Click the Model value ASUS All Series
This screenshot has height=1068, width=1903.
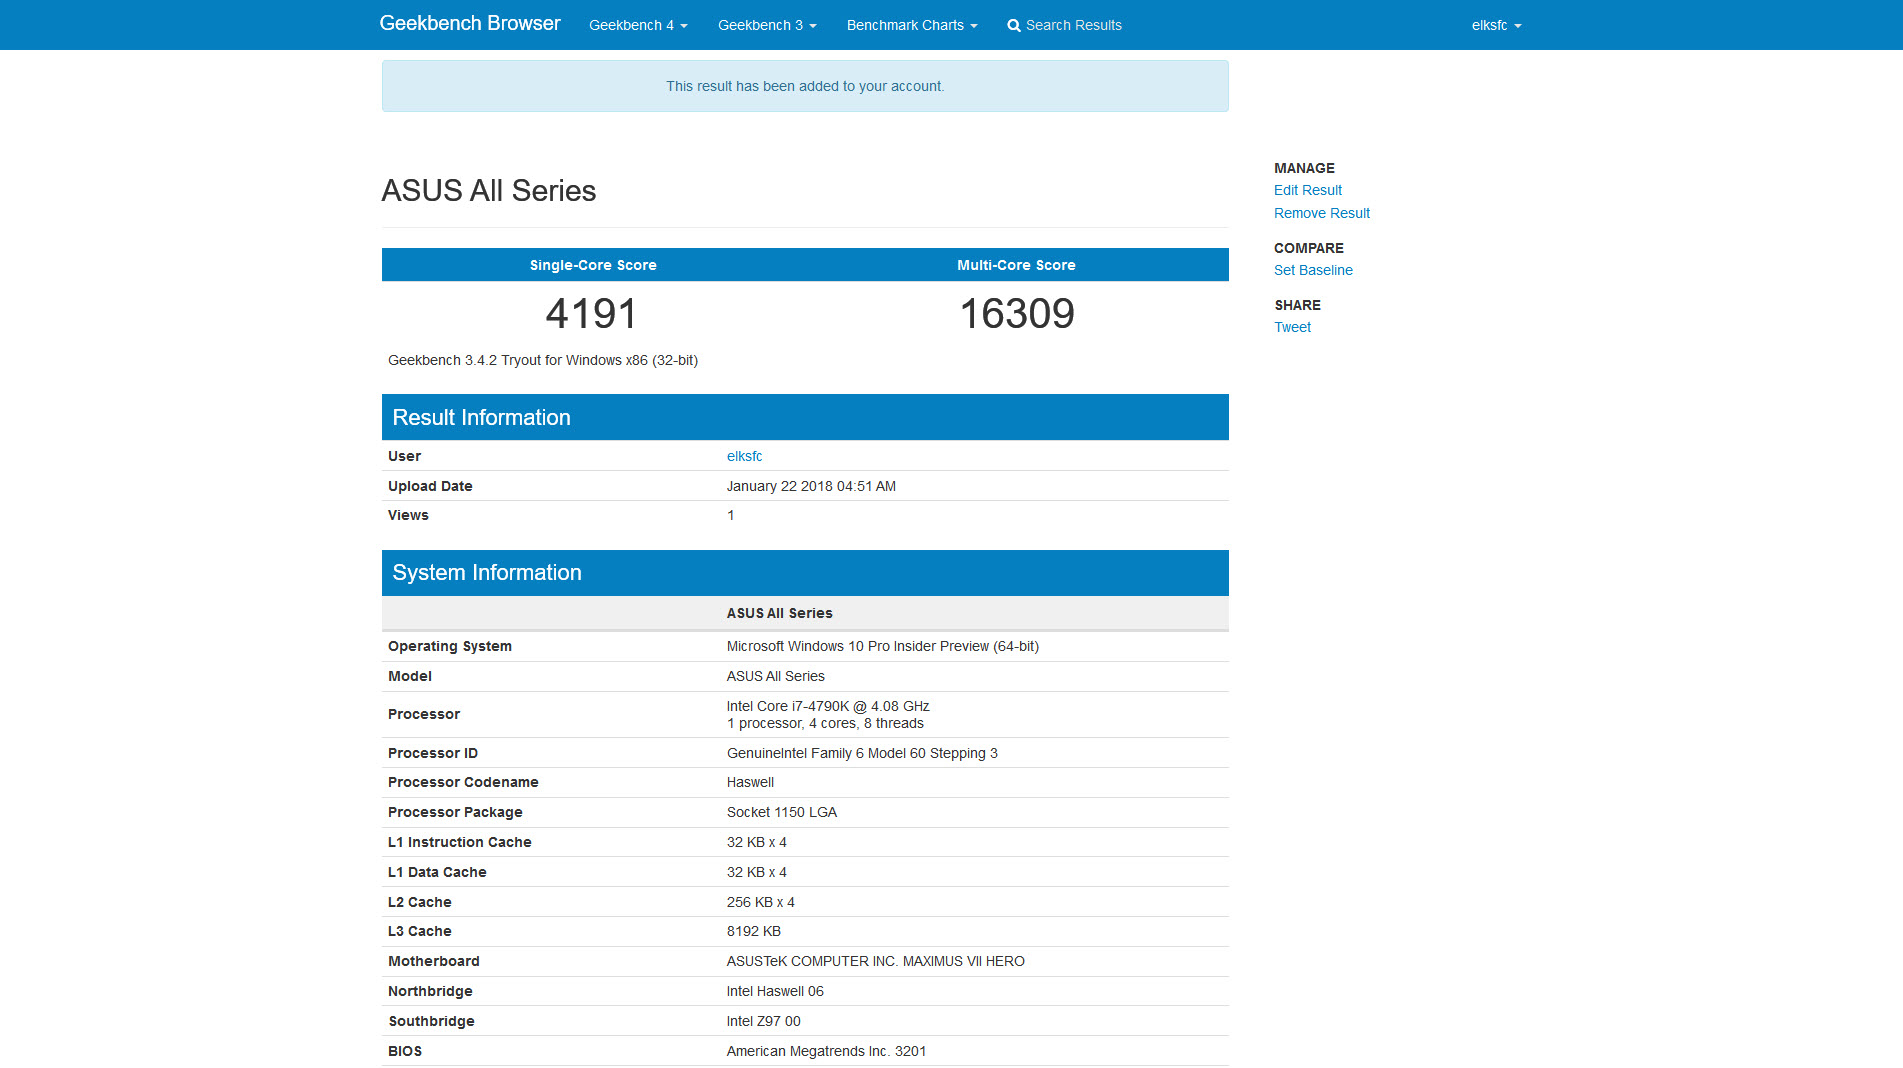[776, 676]
